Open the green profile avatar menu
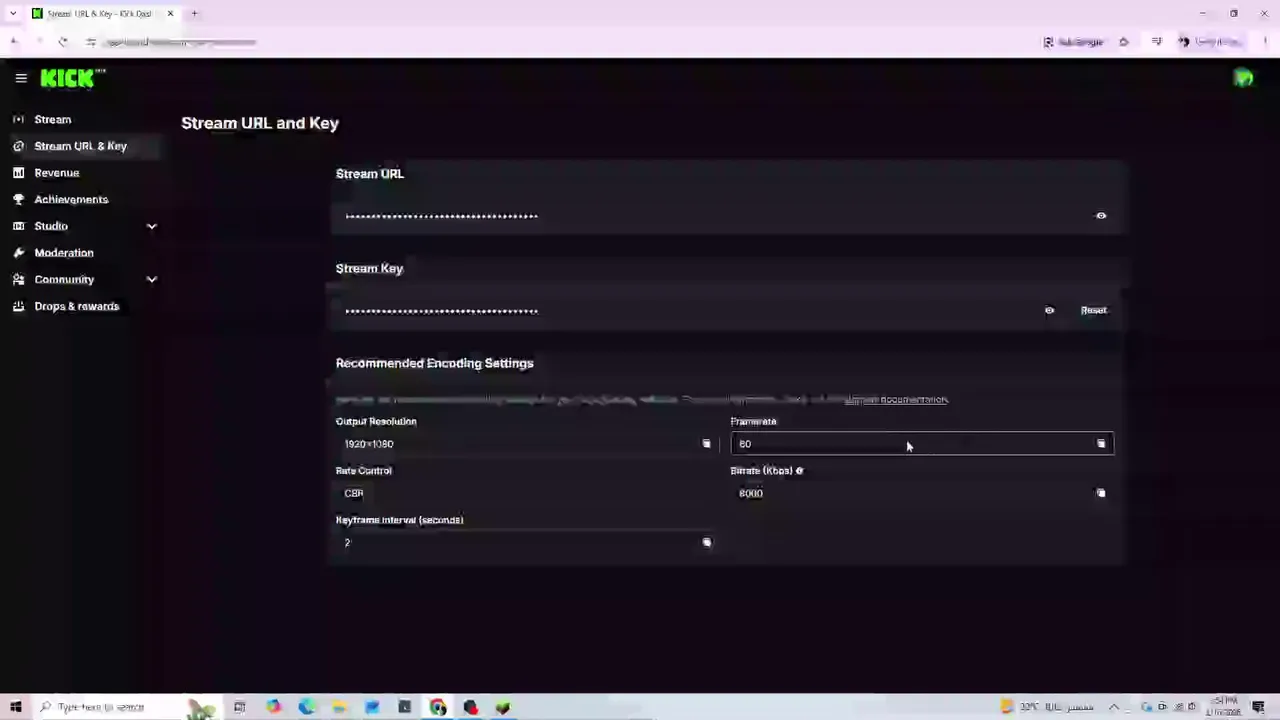The height and width of the screenshot is (720, 1280). (1243, 78)
